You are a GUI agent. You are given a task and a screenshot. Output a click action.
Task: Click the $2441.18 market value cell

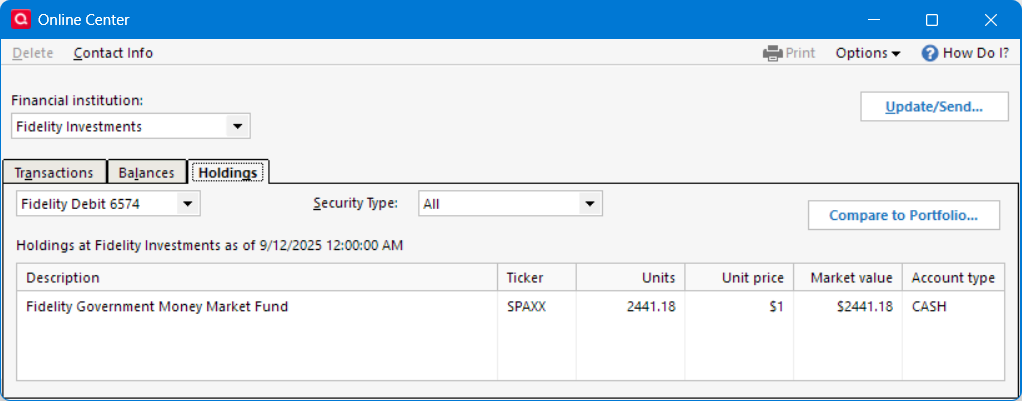[865, 306]
